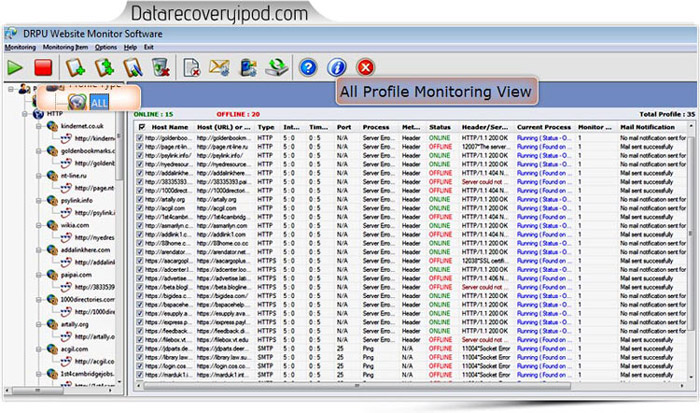700x413 pixels.
Task: Click globe icon beside wikia.com
Action: 52,225
